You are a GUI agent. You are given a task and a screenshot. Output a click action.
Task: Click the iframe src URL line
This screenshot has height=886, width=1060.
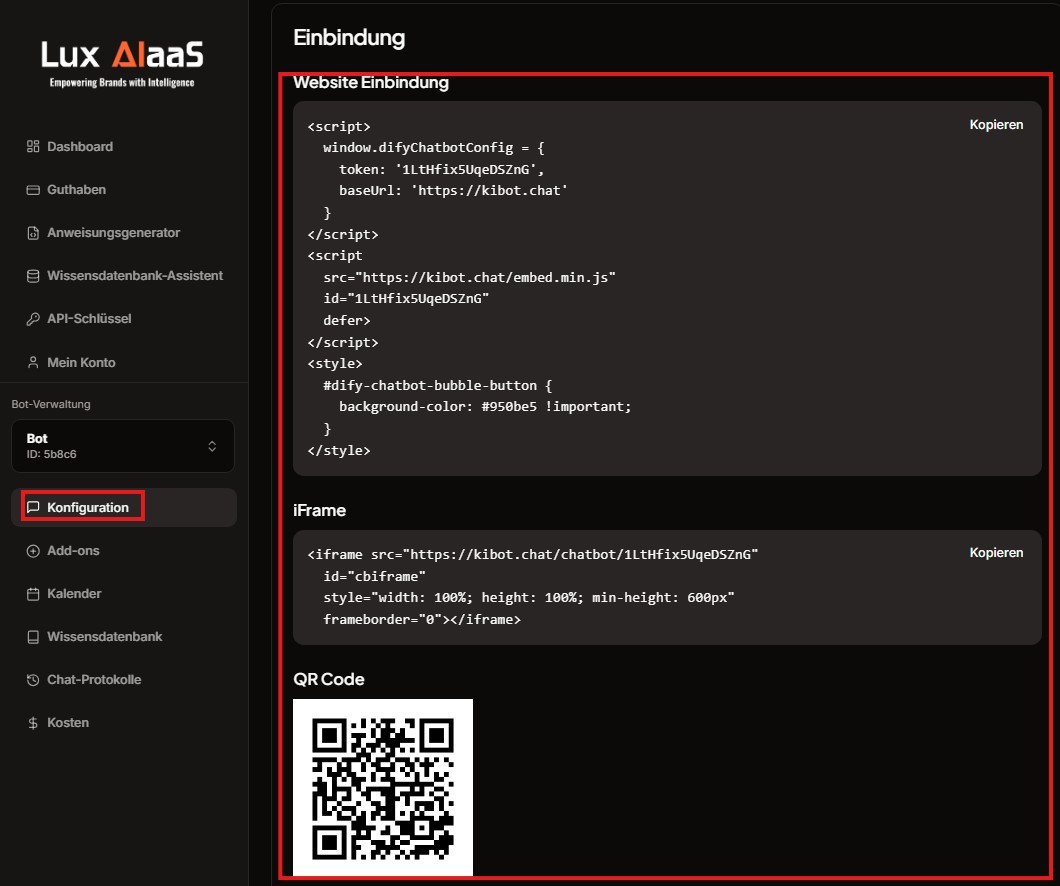pos(533,554)
